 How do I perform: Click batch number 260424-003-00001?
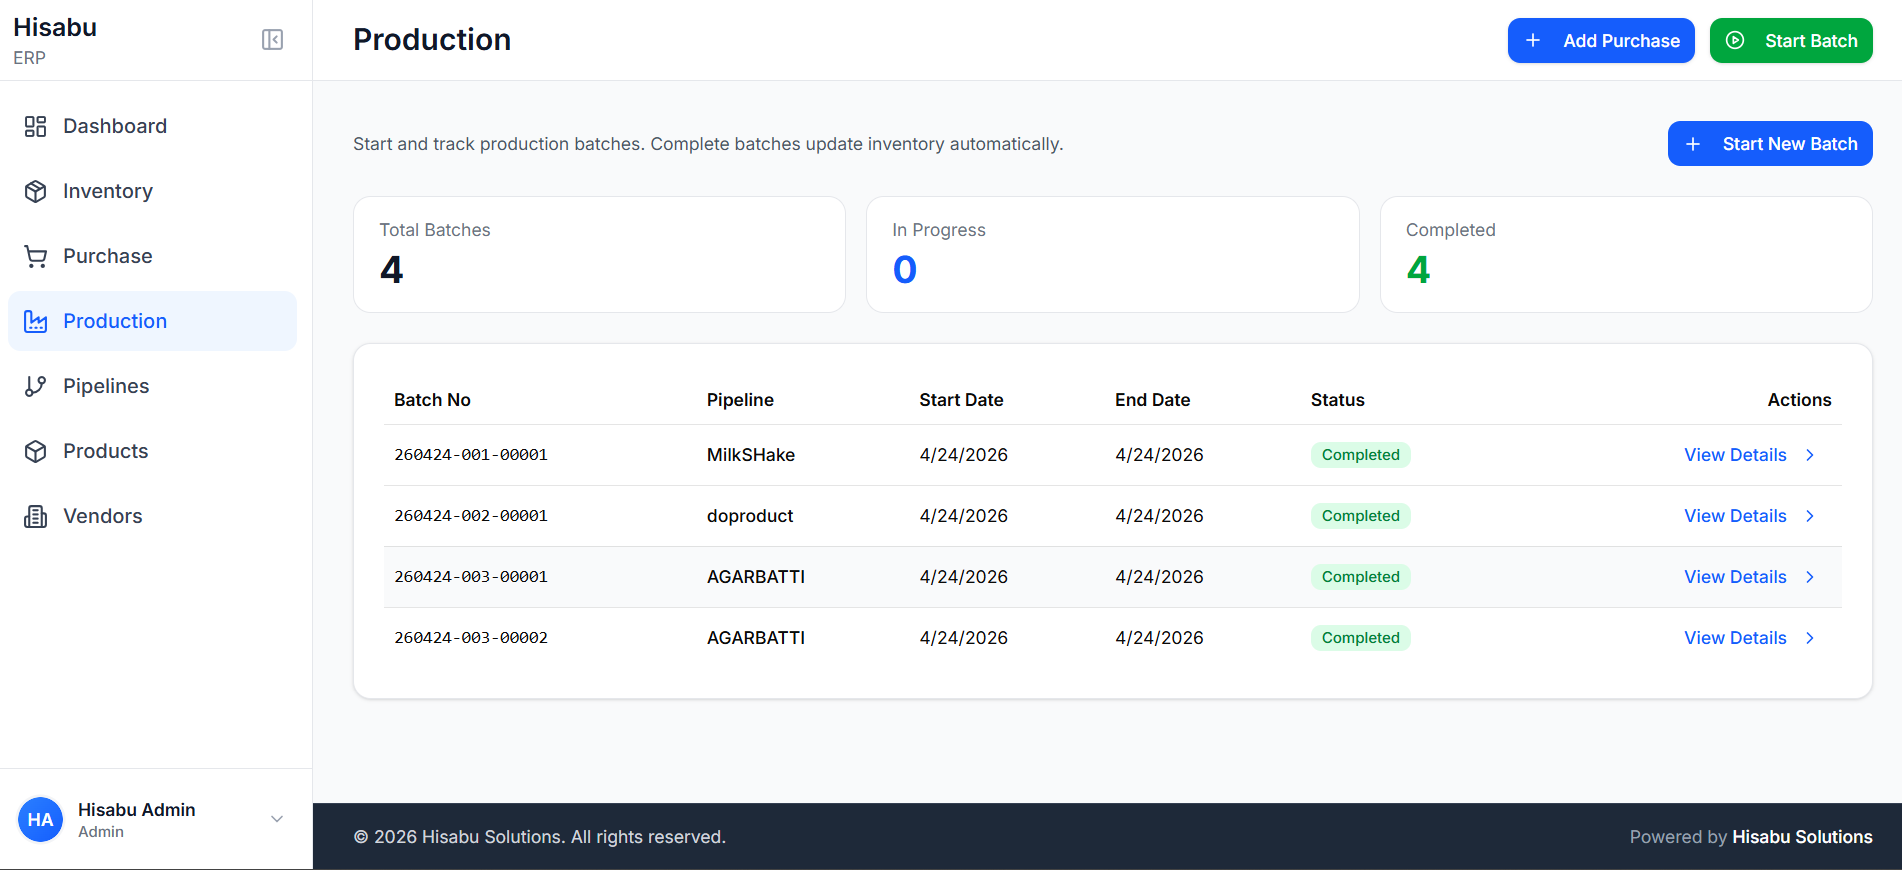coord(471,577)
